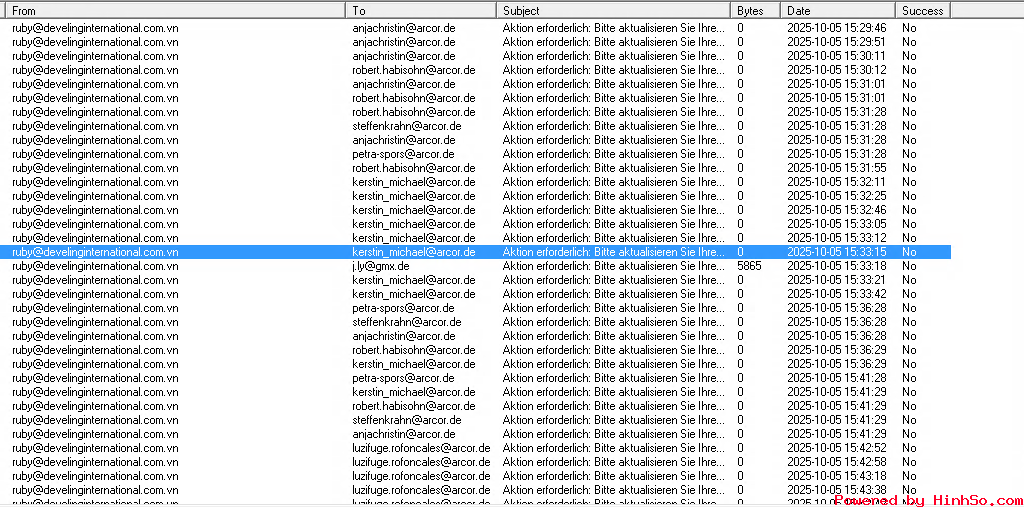The width and height of the screenshot is (1024, 507).
Task: Click the Bytes column header
Action: 754,10
